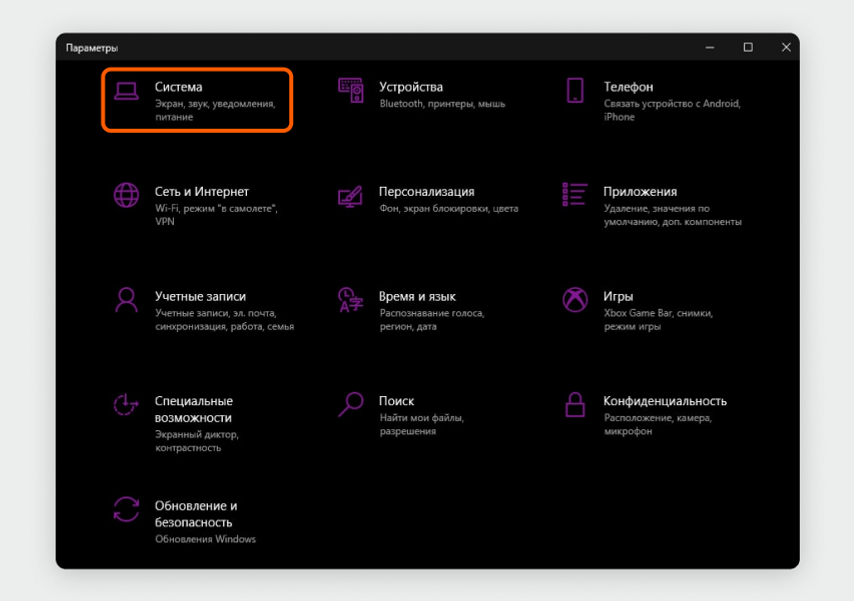Open the Персонализация monitor-and-brush icon

click(x=350, y=196)
